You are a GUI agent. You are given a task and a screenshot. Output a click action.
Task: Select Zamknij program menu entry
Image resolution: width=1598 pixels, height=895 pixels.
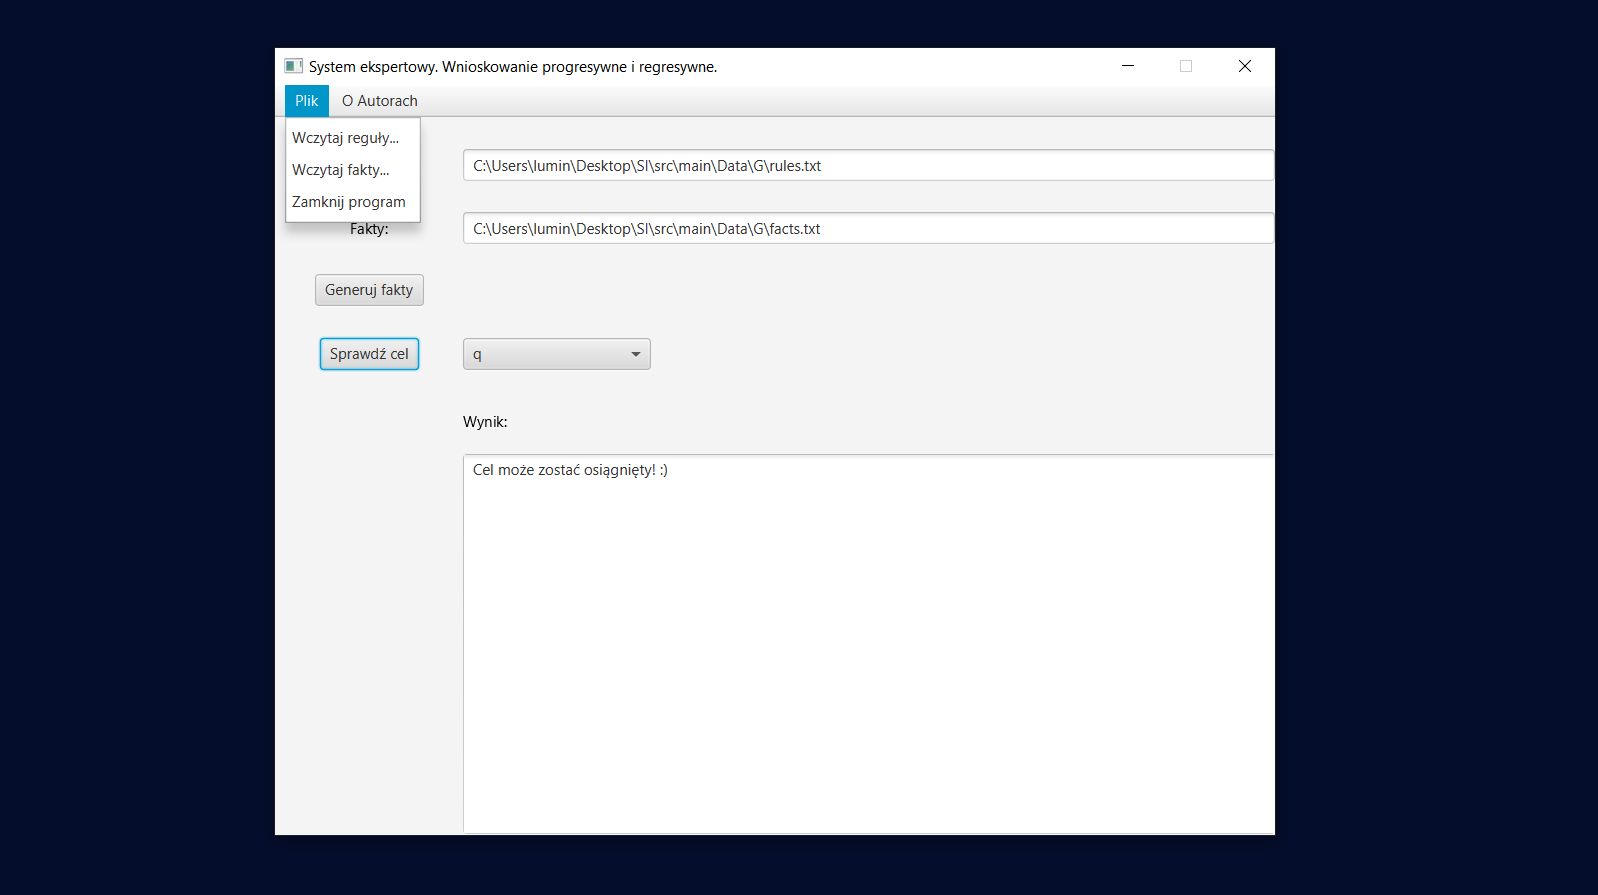(x=349, y=202)
